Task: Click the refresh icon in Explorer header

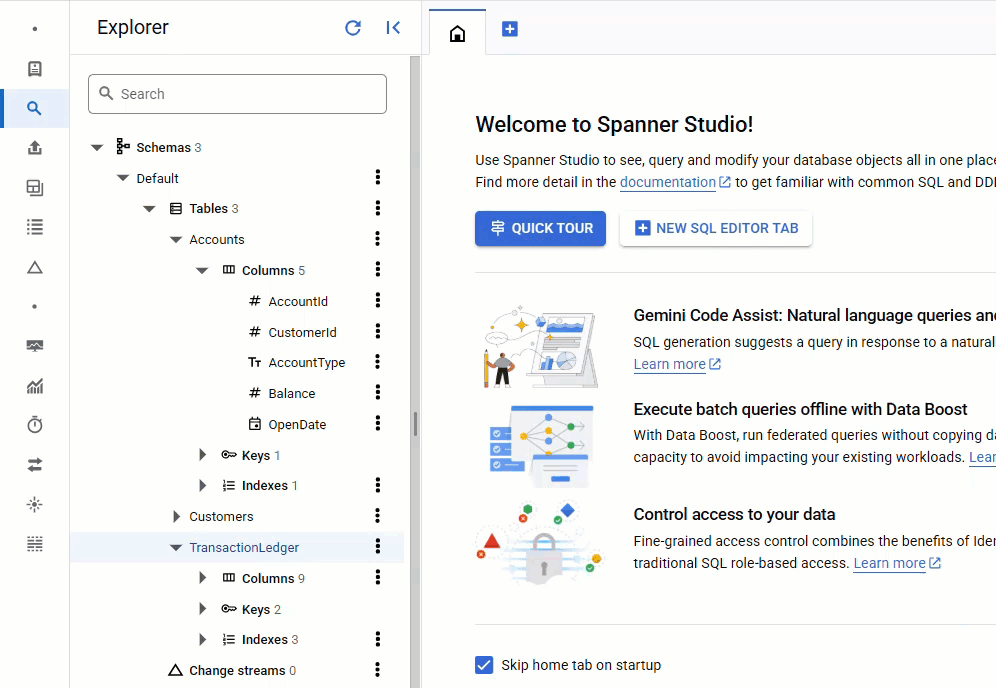Action: pyautogui.click(x=353, y=28)
